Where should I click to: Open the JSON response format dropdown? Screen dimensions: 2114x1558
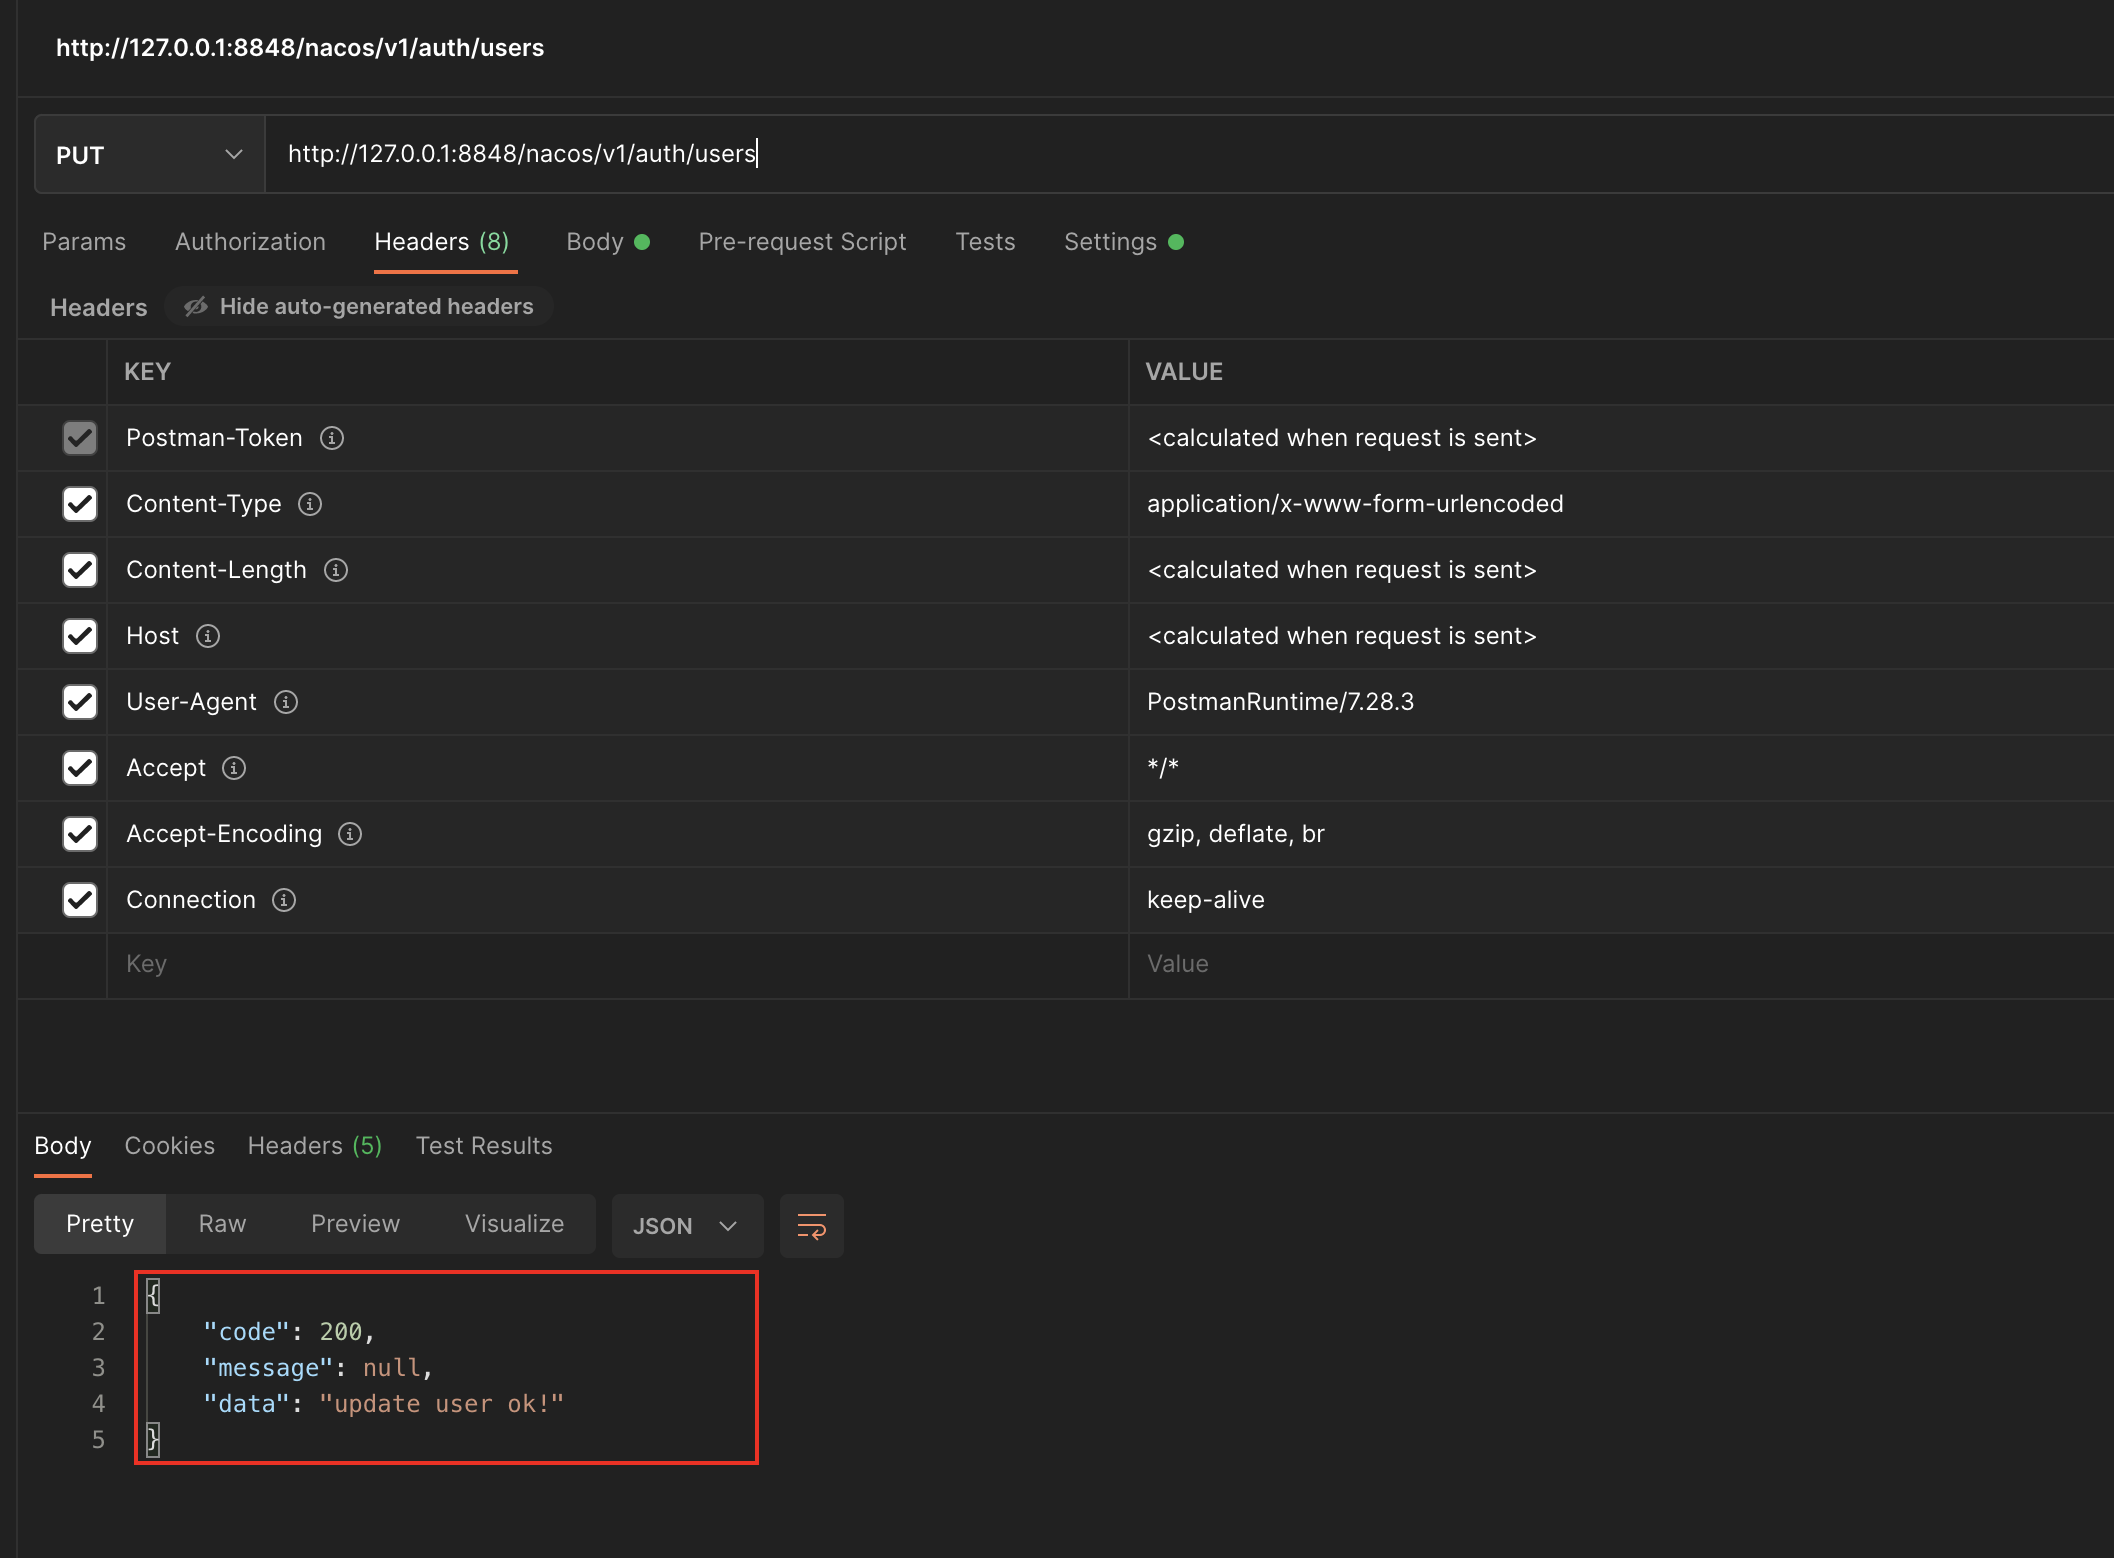point(686,1225)
